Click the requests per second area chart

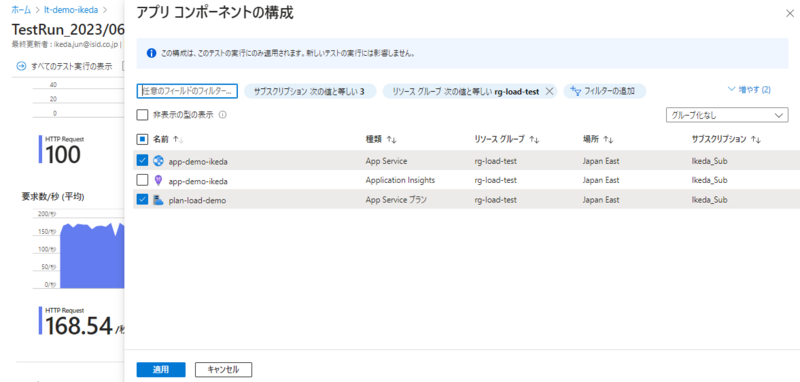92,255
